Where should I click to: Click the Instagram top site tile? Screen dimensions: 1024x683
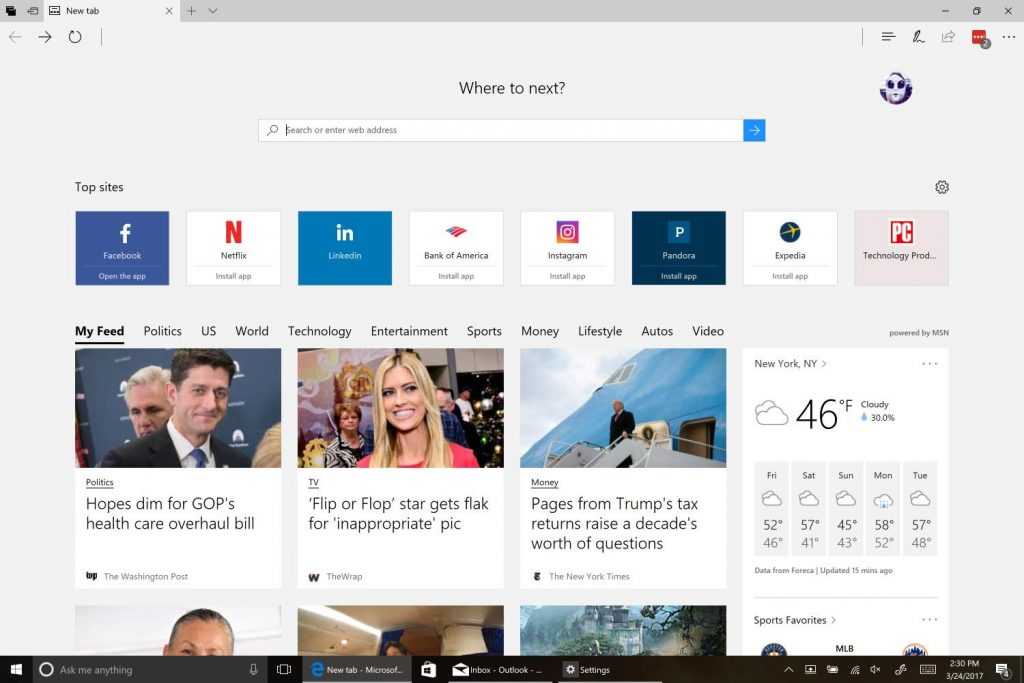567,247
